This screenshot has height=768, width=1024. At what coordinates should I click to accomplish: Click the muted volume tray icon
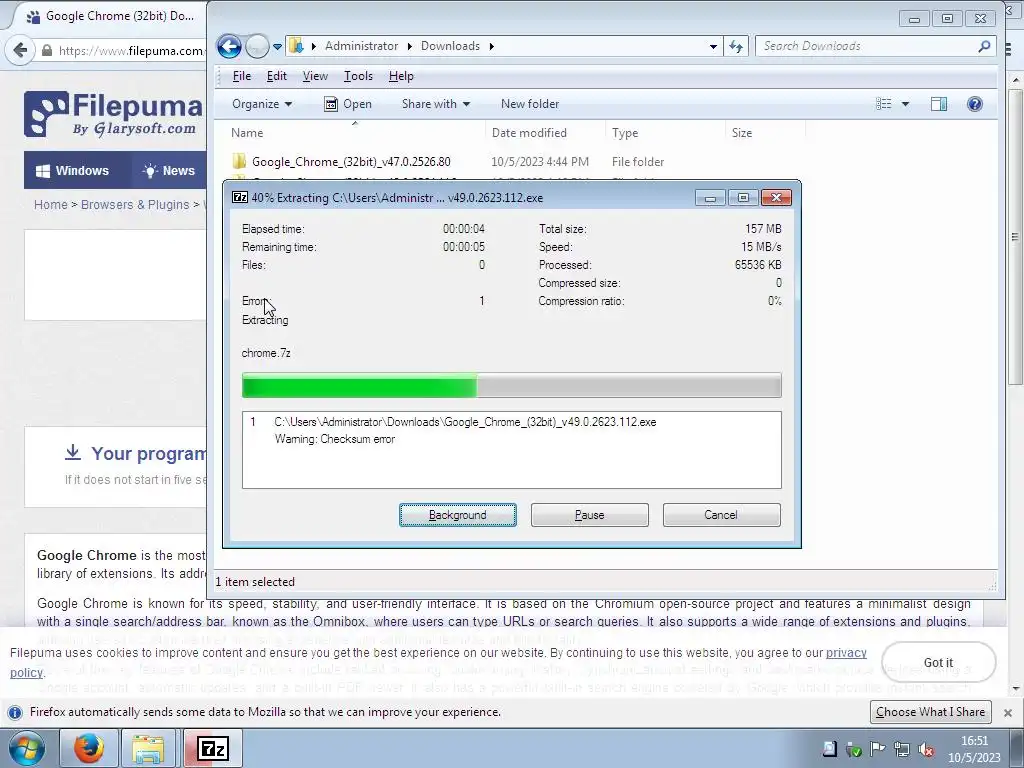click(926, 749)
